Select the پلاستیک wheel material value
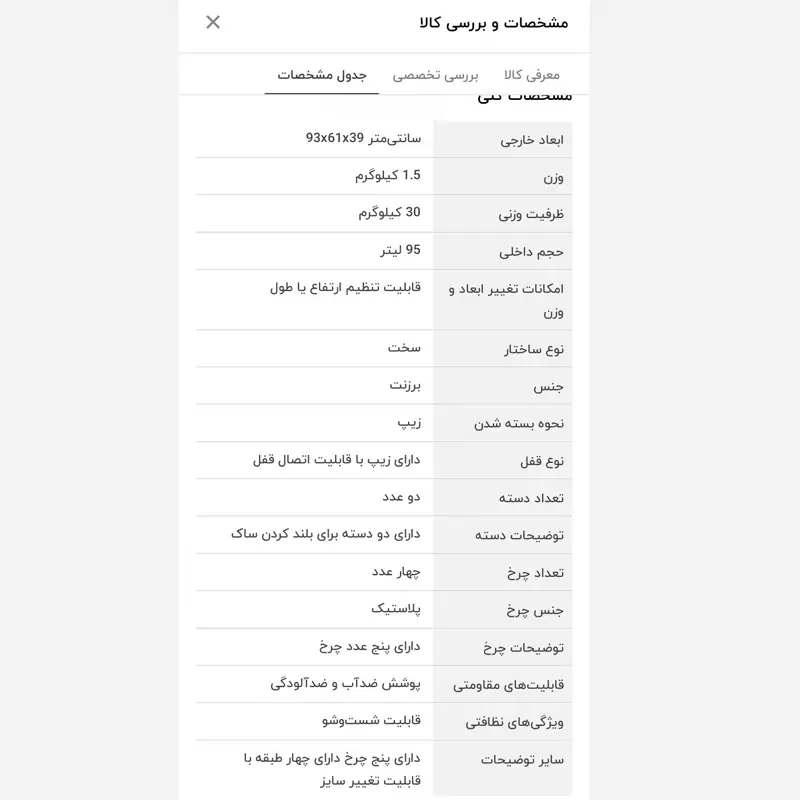 (396, 609)
